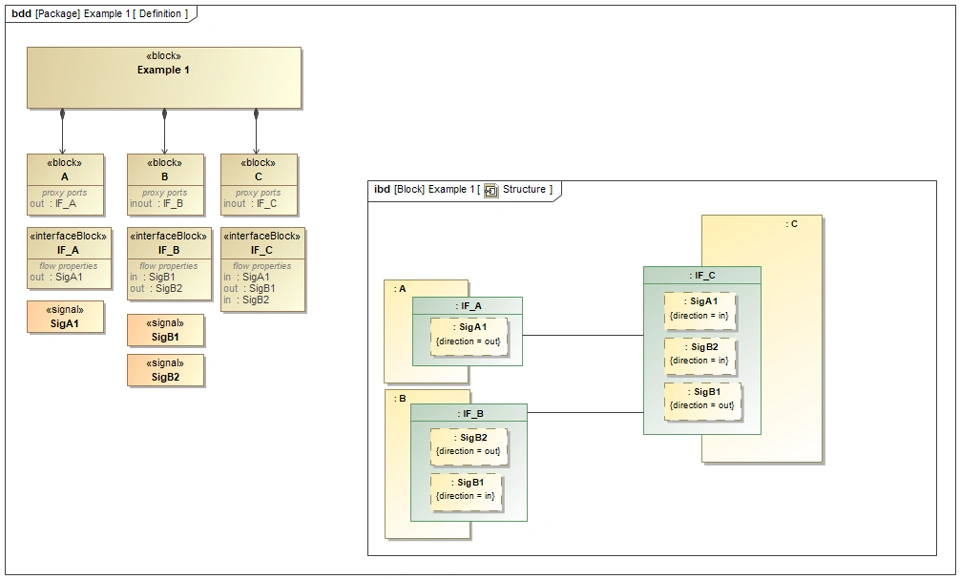Select ': SigB1' direction out inside port IF_C
The width and height of the screenshot is (960, 579).
coord(702,400)
